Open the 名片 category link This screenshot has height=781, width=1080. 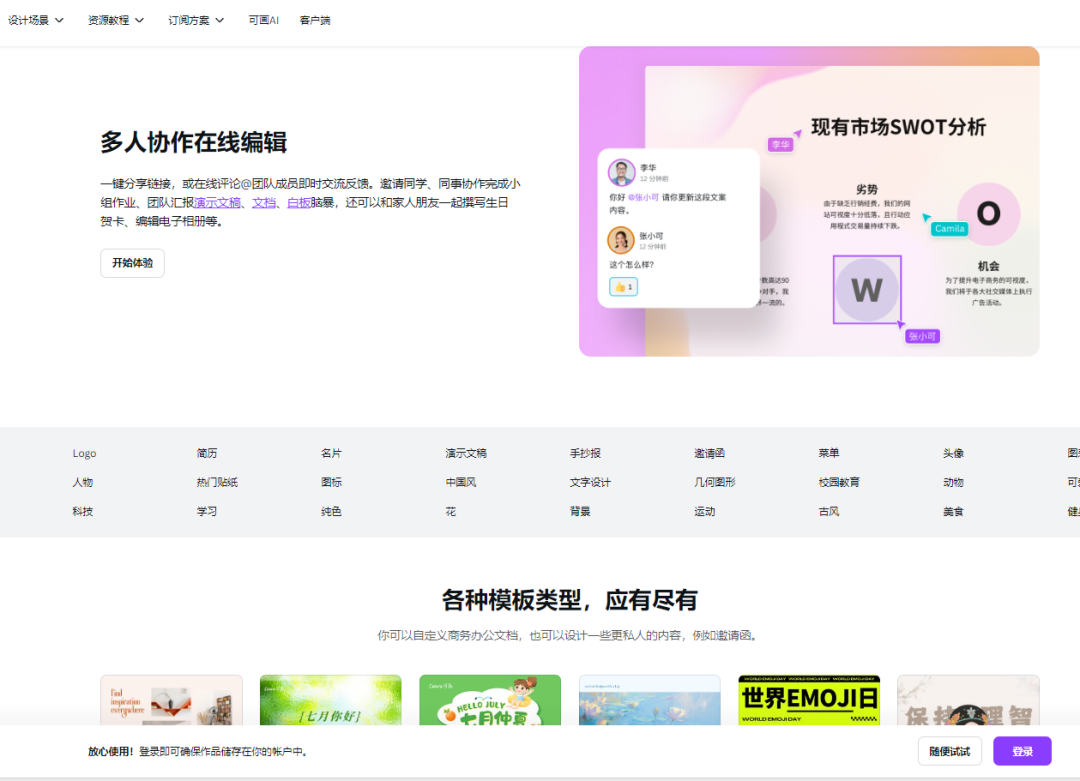point(331,453)
